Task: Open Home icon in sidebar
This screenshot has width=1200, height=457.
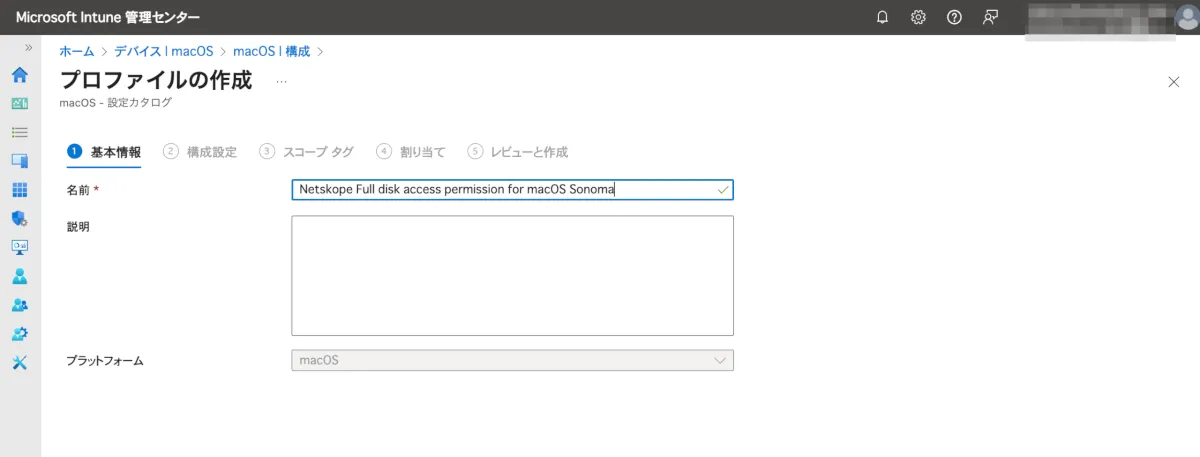Action: point(20,75)
